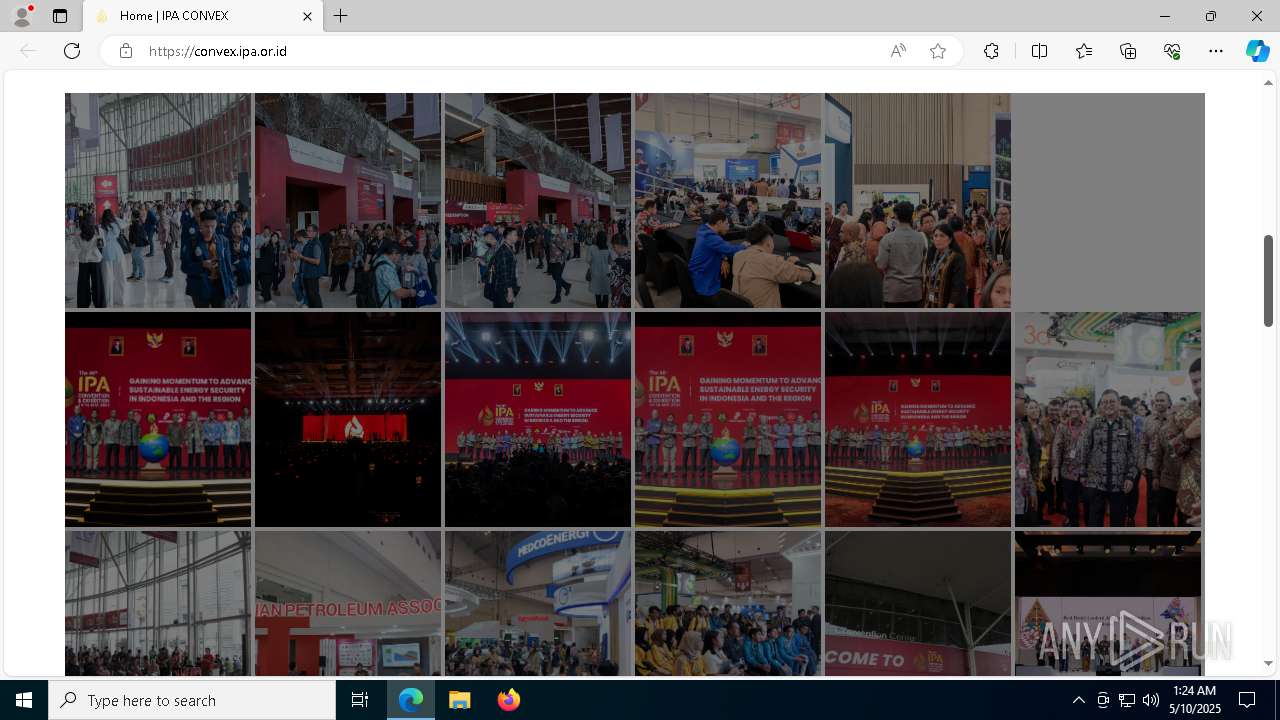Screen dimensions: 1280x720
Task: Close the Home | IPA CONVEX tab
Action: tap(307, 16)
